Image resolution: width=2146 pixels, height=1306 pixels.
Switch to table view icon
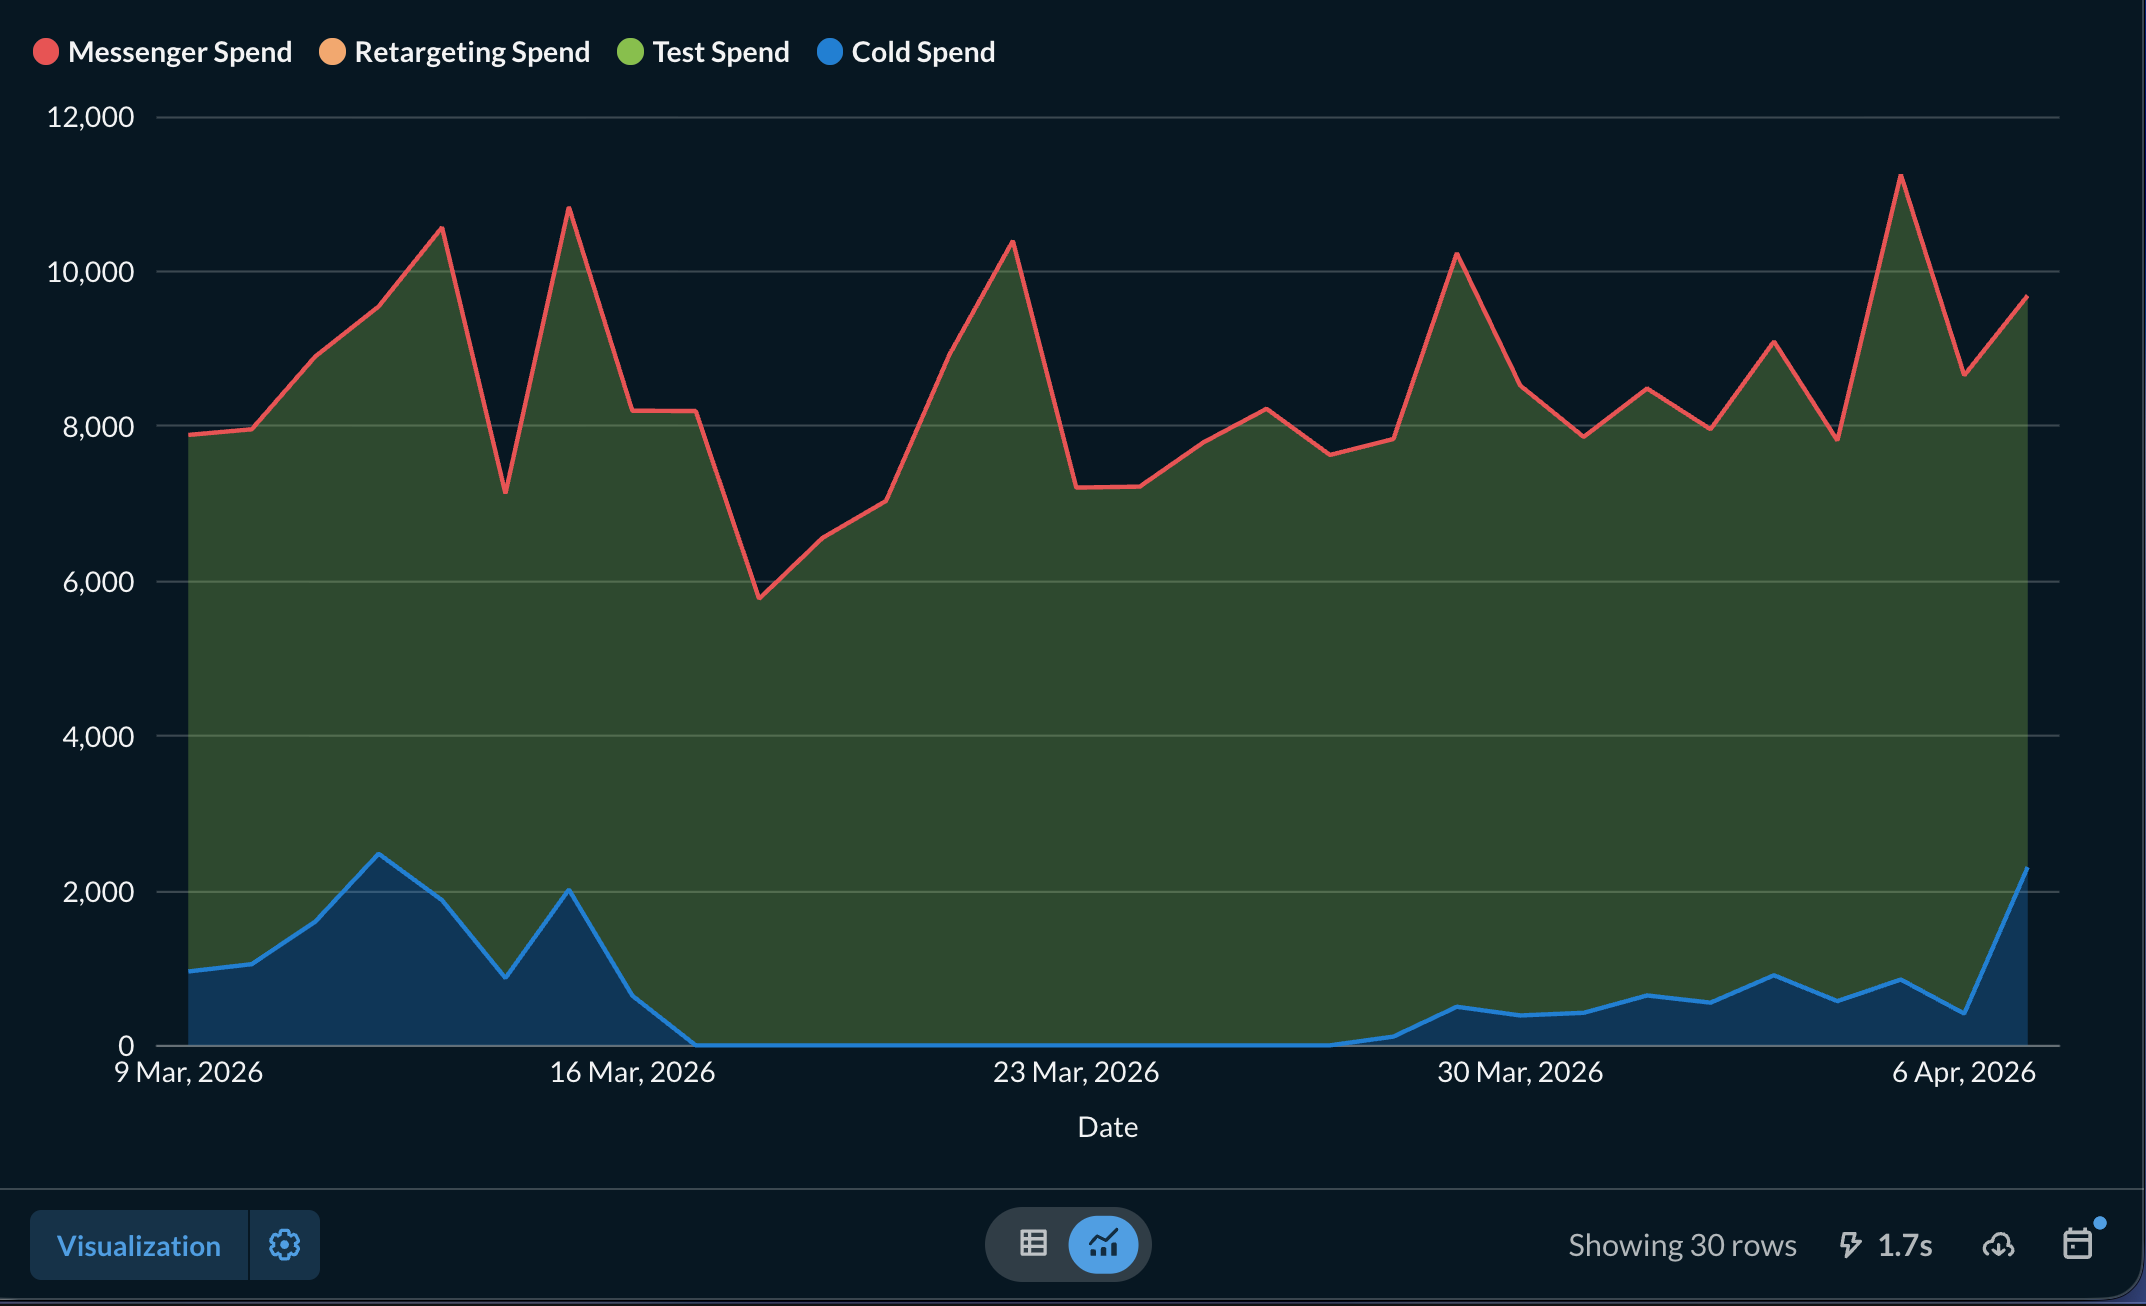coord(1033,1244)
